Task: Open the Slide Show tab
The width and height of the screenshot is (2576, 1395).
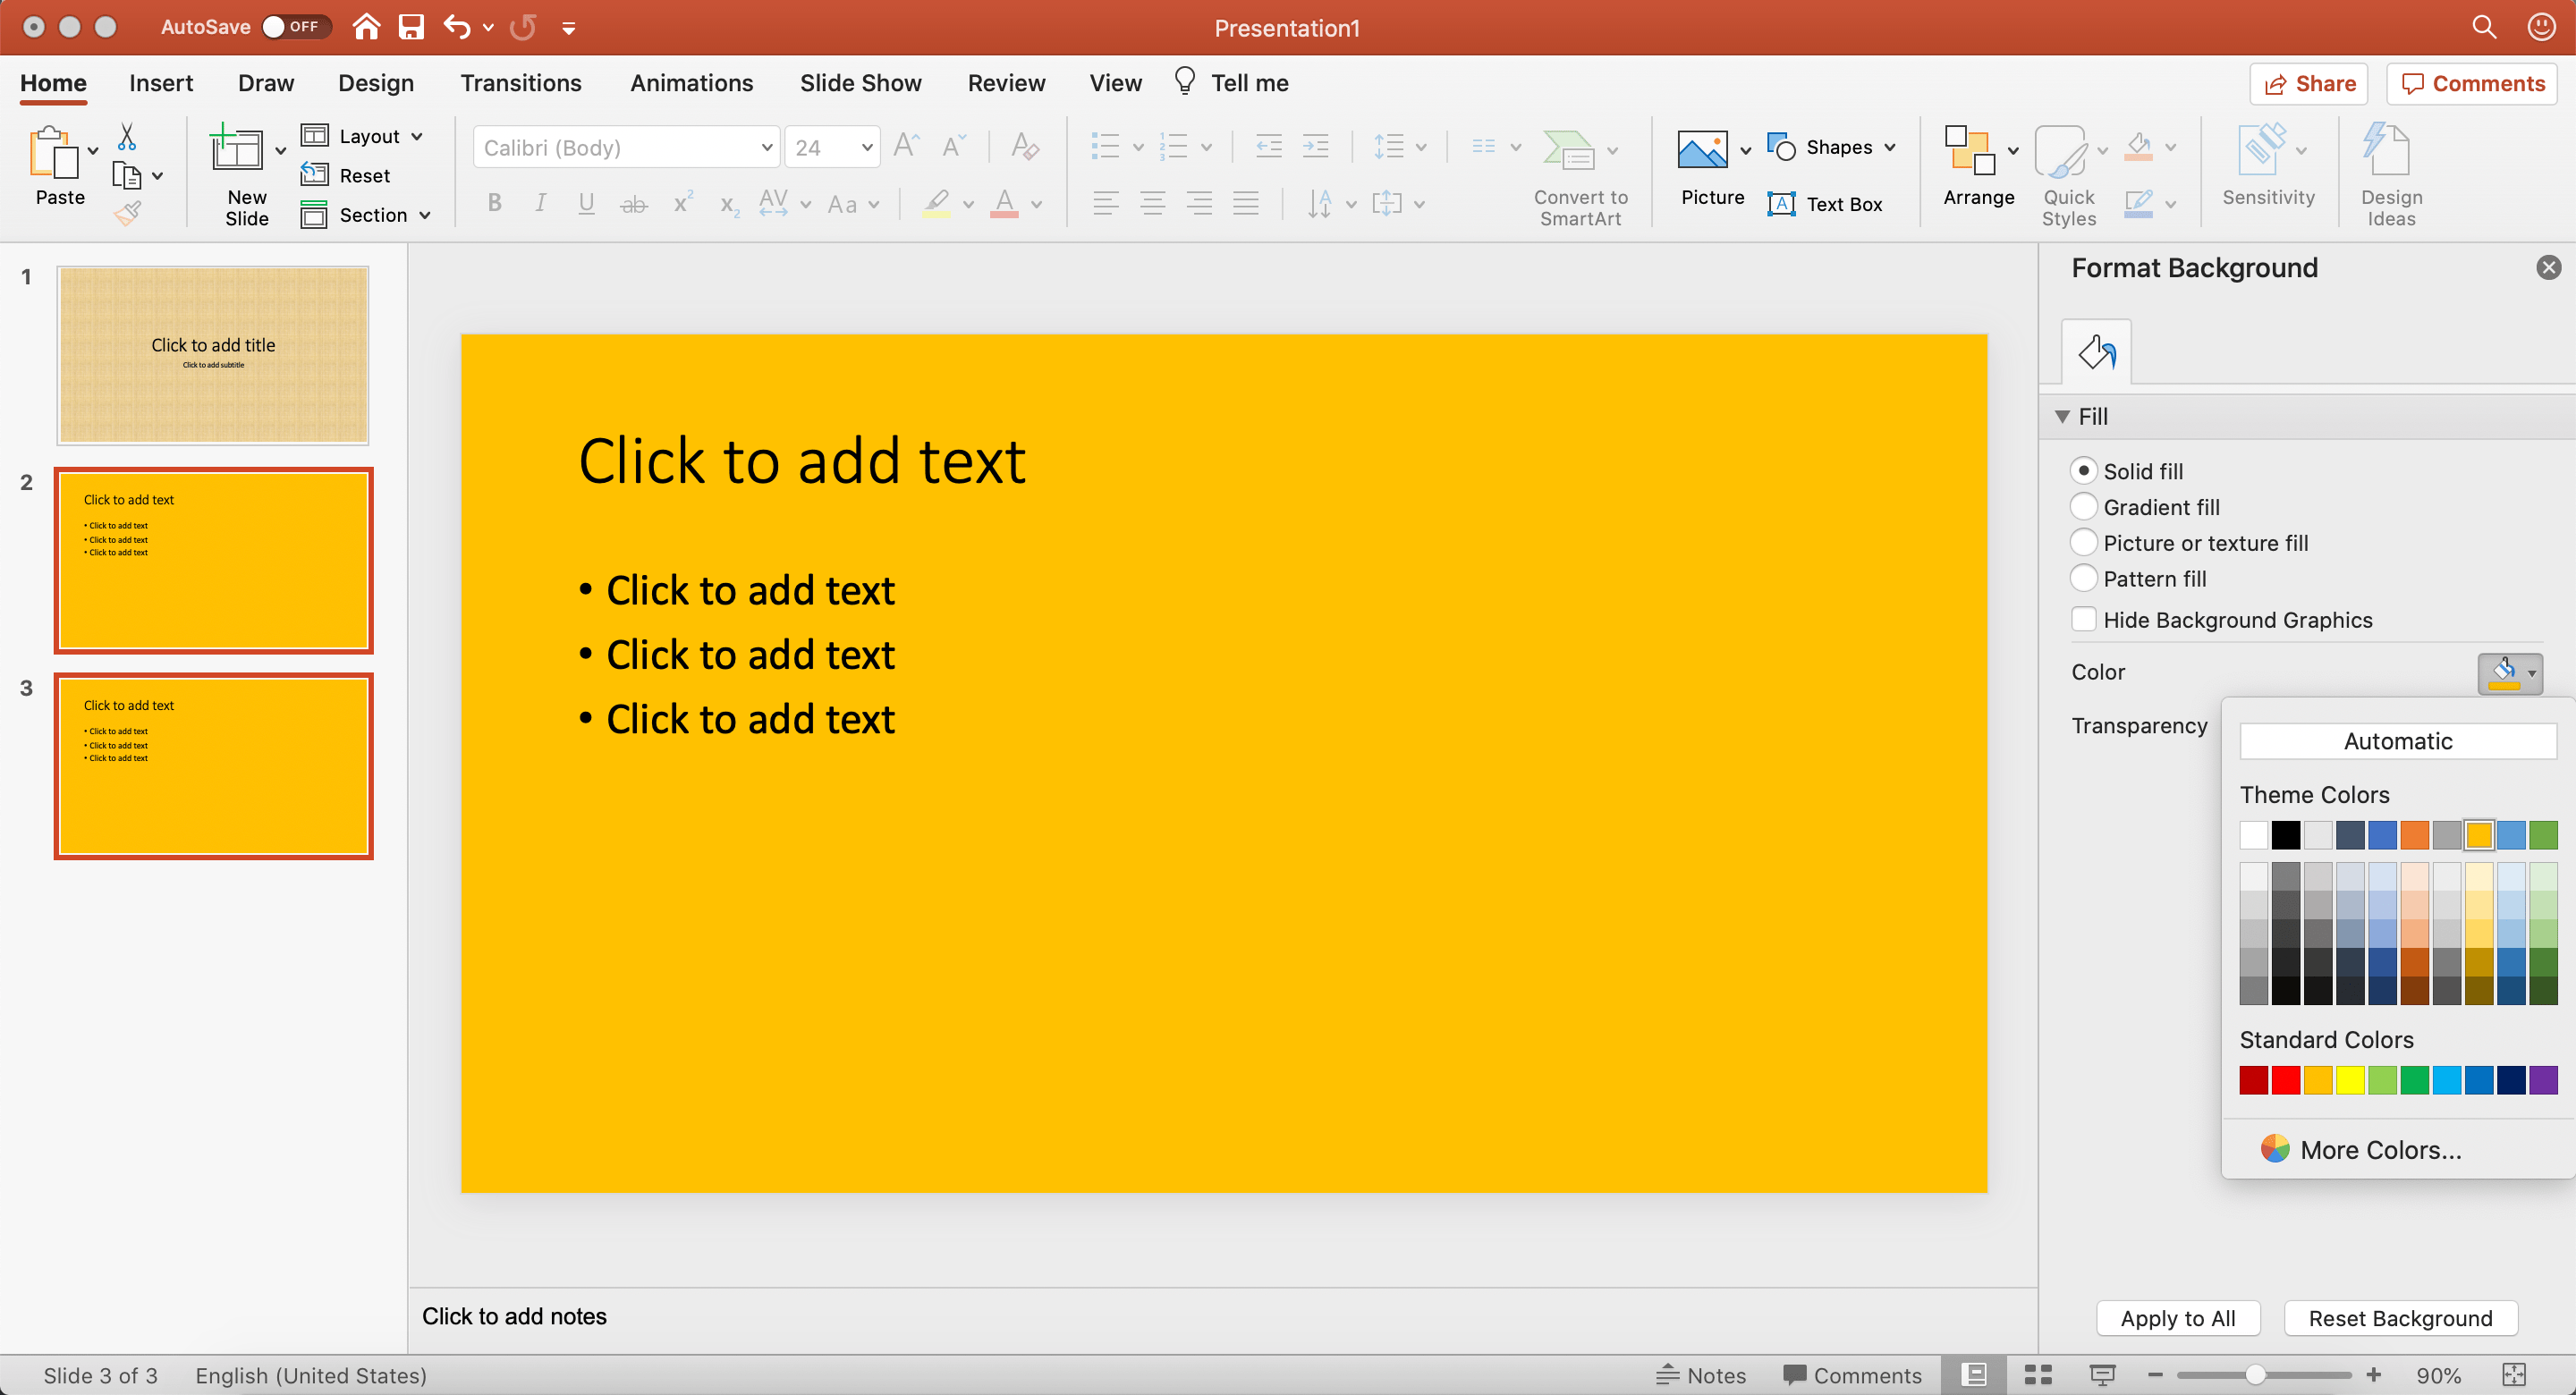Action: [x=860, y=83]
